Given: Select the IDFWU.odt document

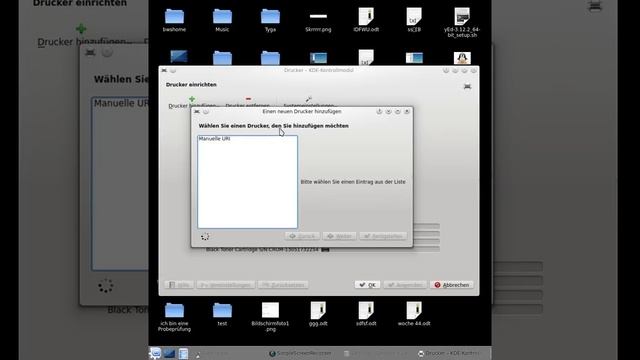Looking at the screenshot, I should (366, 20).
